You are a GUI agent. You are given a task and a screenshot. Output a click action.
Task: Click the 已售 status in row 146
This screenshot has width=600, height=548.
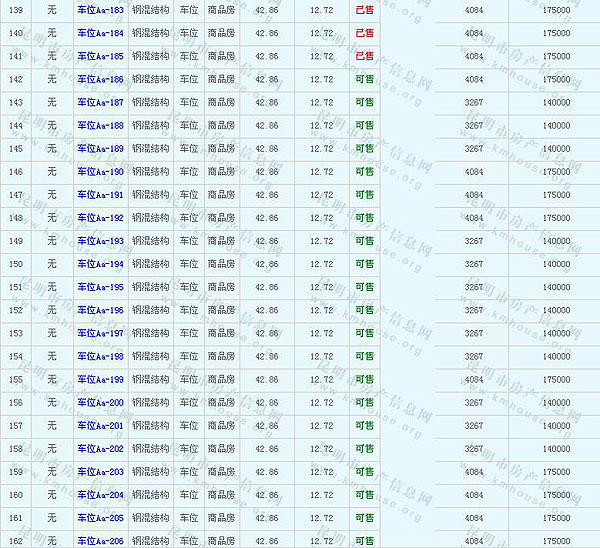tap(364, 172)
